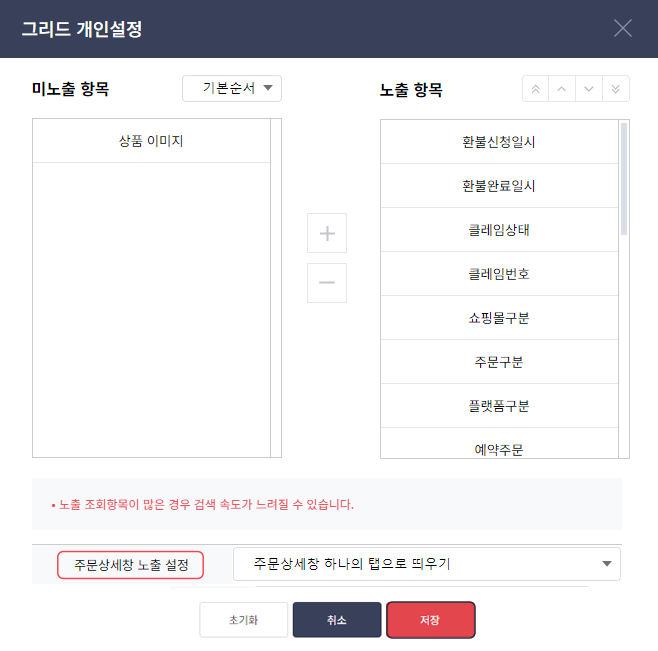Screen dimensions: 658x651
Task: Expand the 주문상세창 하나의 탭으로 띄우기 dropdown
Action: pos(427,564)
